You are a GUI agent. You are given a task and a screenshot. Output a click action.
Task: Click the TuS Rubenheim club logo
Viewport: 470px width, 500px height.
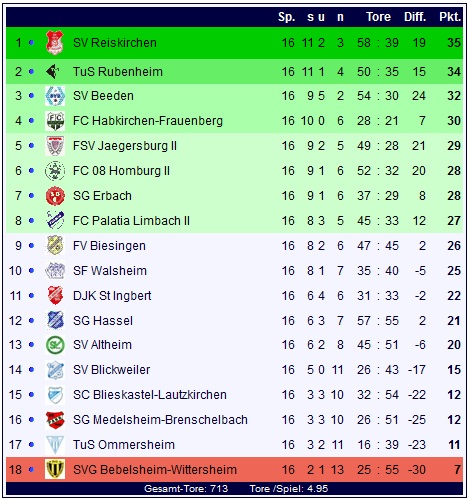53,71
